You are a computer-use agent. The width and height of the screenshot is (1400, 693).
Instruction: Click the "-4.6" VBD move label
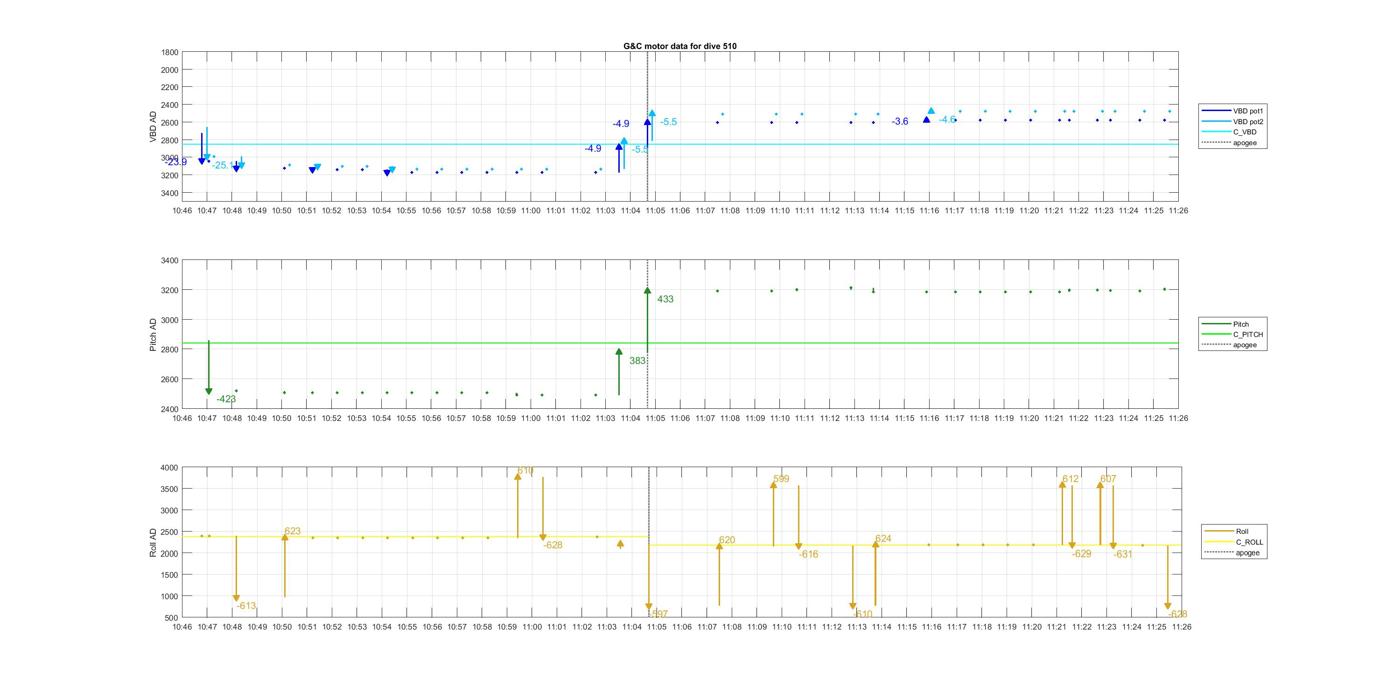pos(947,119)
